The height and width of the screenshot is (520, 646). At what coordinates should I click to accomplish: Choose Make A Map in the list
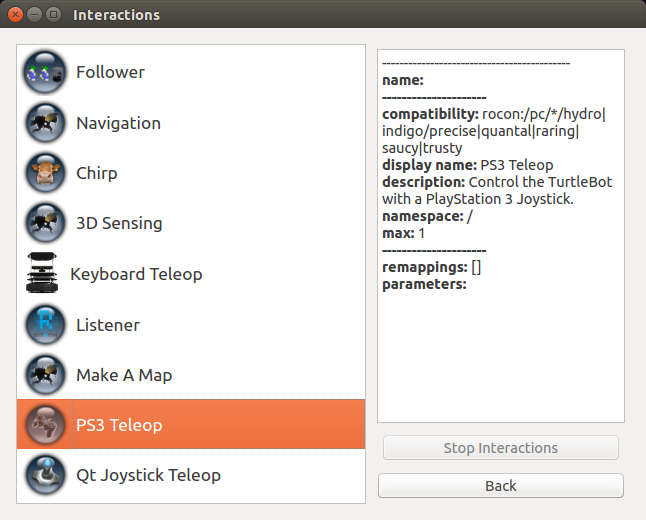point(124,375)
